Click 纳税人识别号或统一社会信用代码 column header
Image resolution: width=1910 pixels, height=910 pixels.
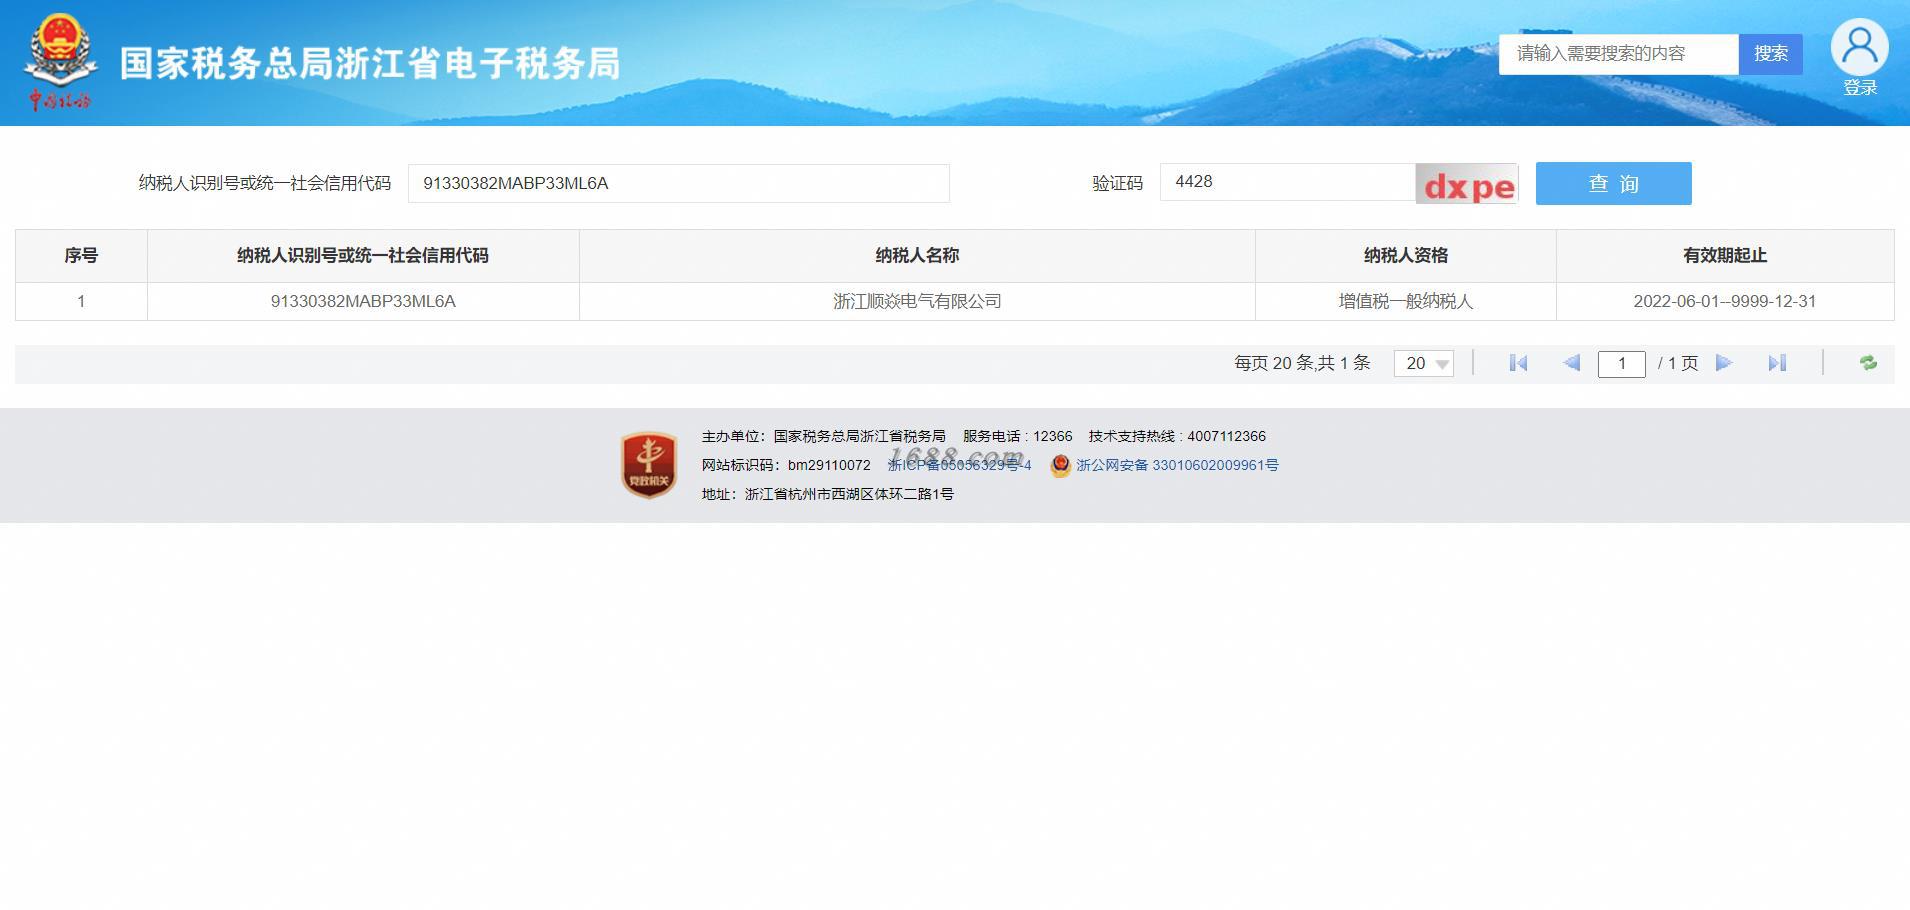[x=363, y=256]
